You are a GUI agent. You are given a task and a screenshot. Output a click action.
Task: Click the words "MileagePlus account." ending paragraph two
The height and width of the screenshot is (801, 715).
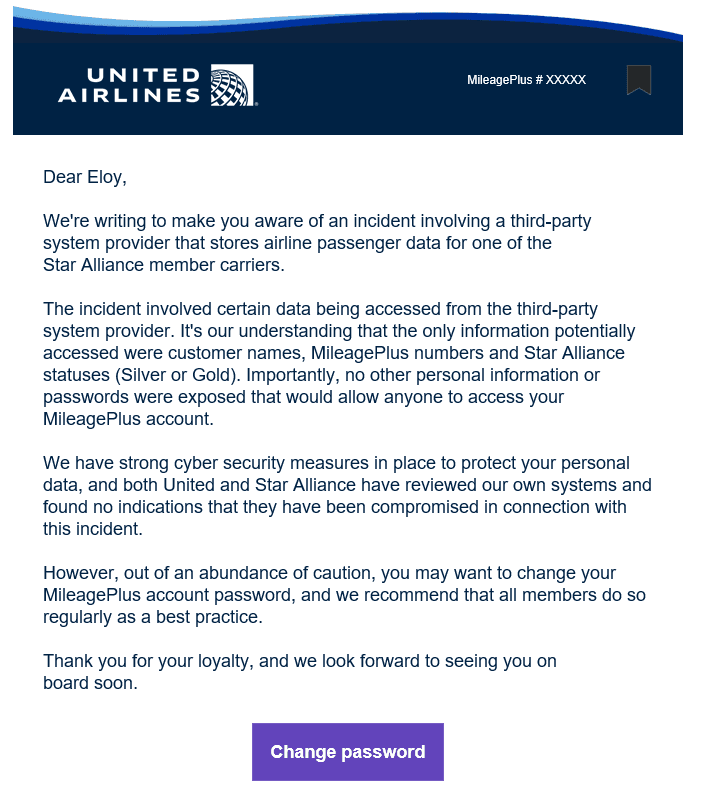[128, 419]
